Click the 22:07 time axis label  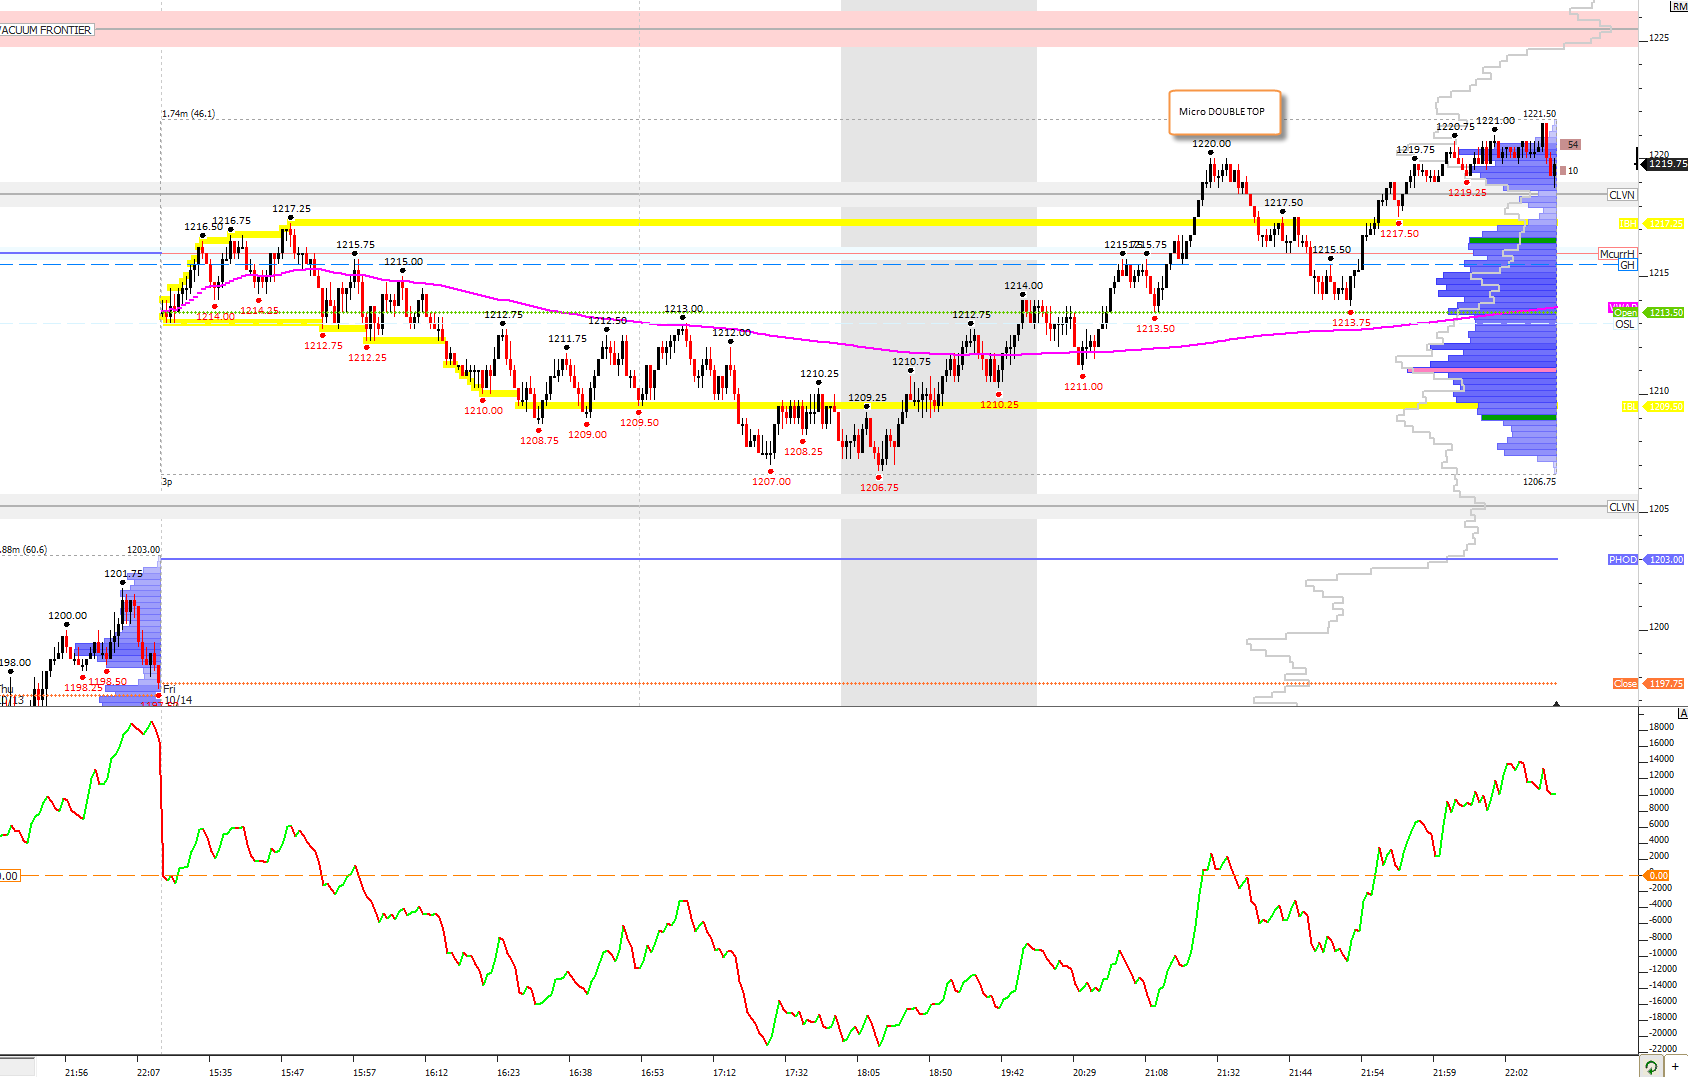[148, 1073]
